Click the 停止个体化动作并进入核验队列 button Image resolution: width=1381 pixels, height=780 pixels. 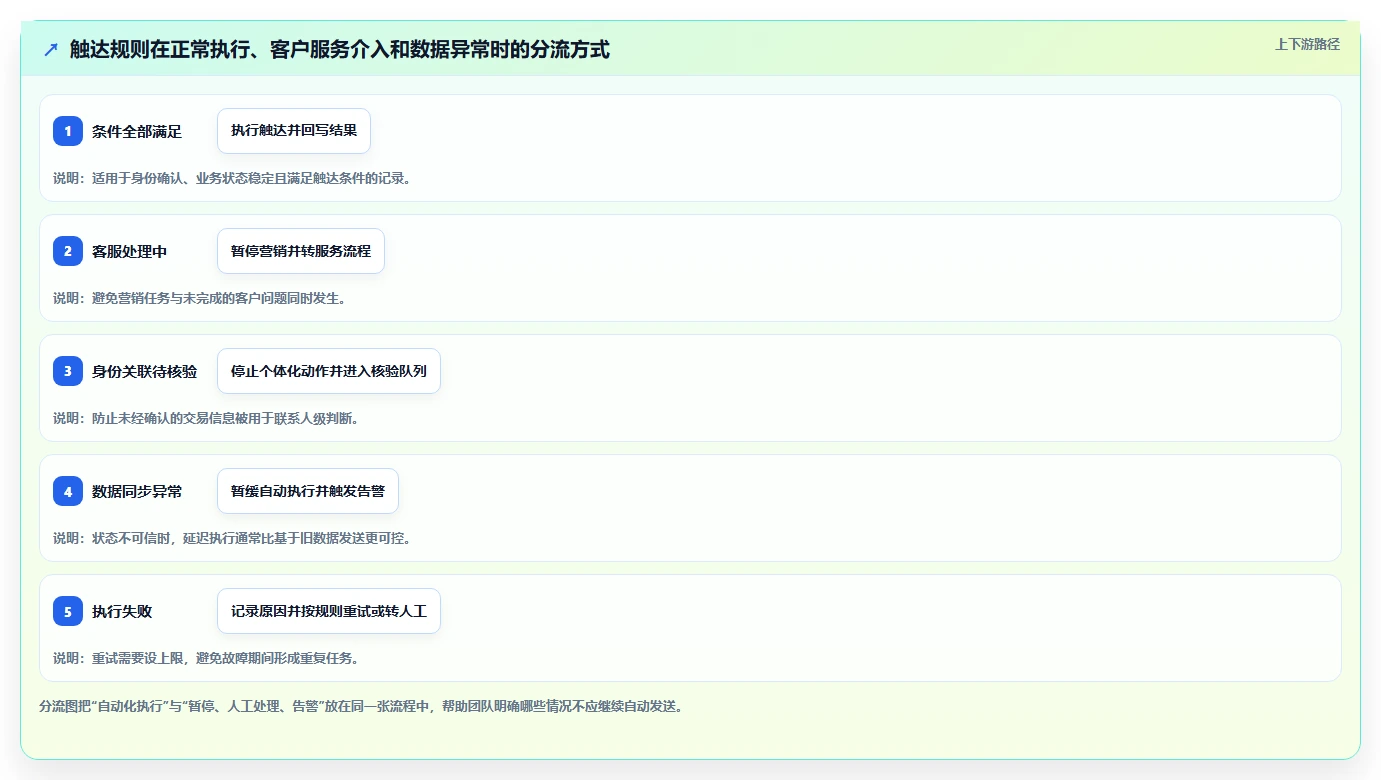point(329,371)
